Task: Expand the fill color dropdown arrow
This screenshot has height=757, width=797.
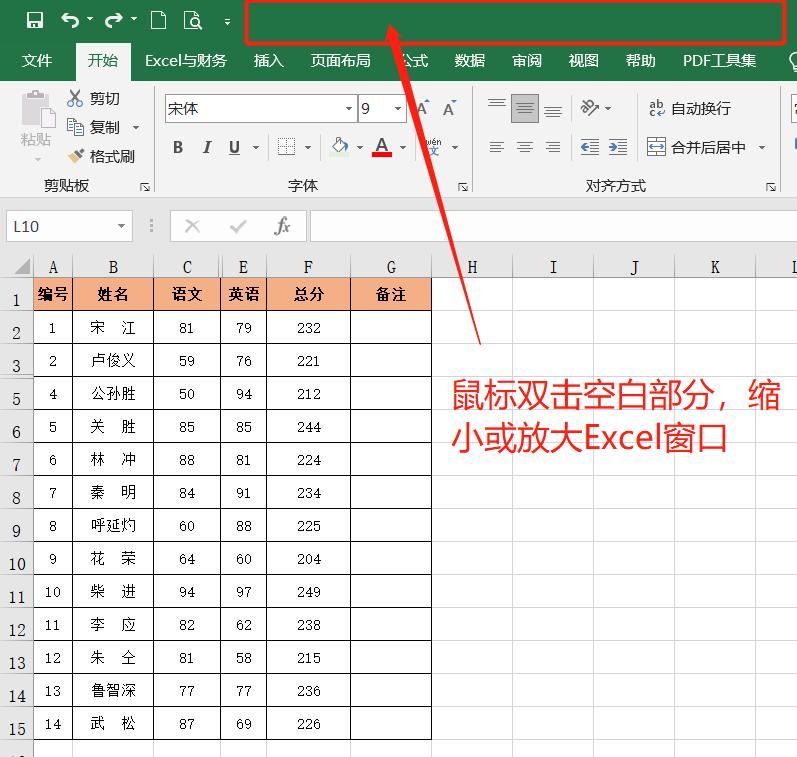Action: point(360,148)
